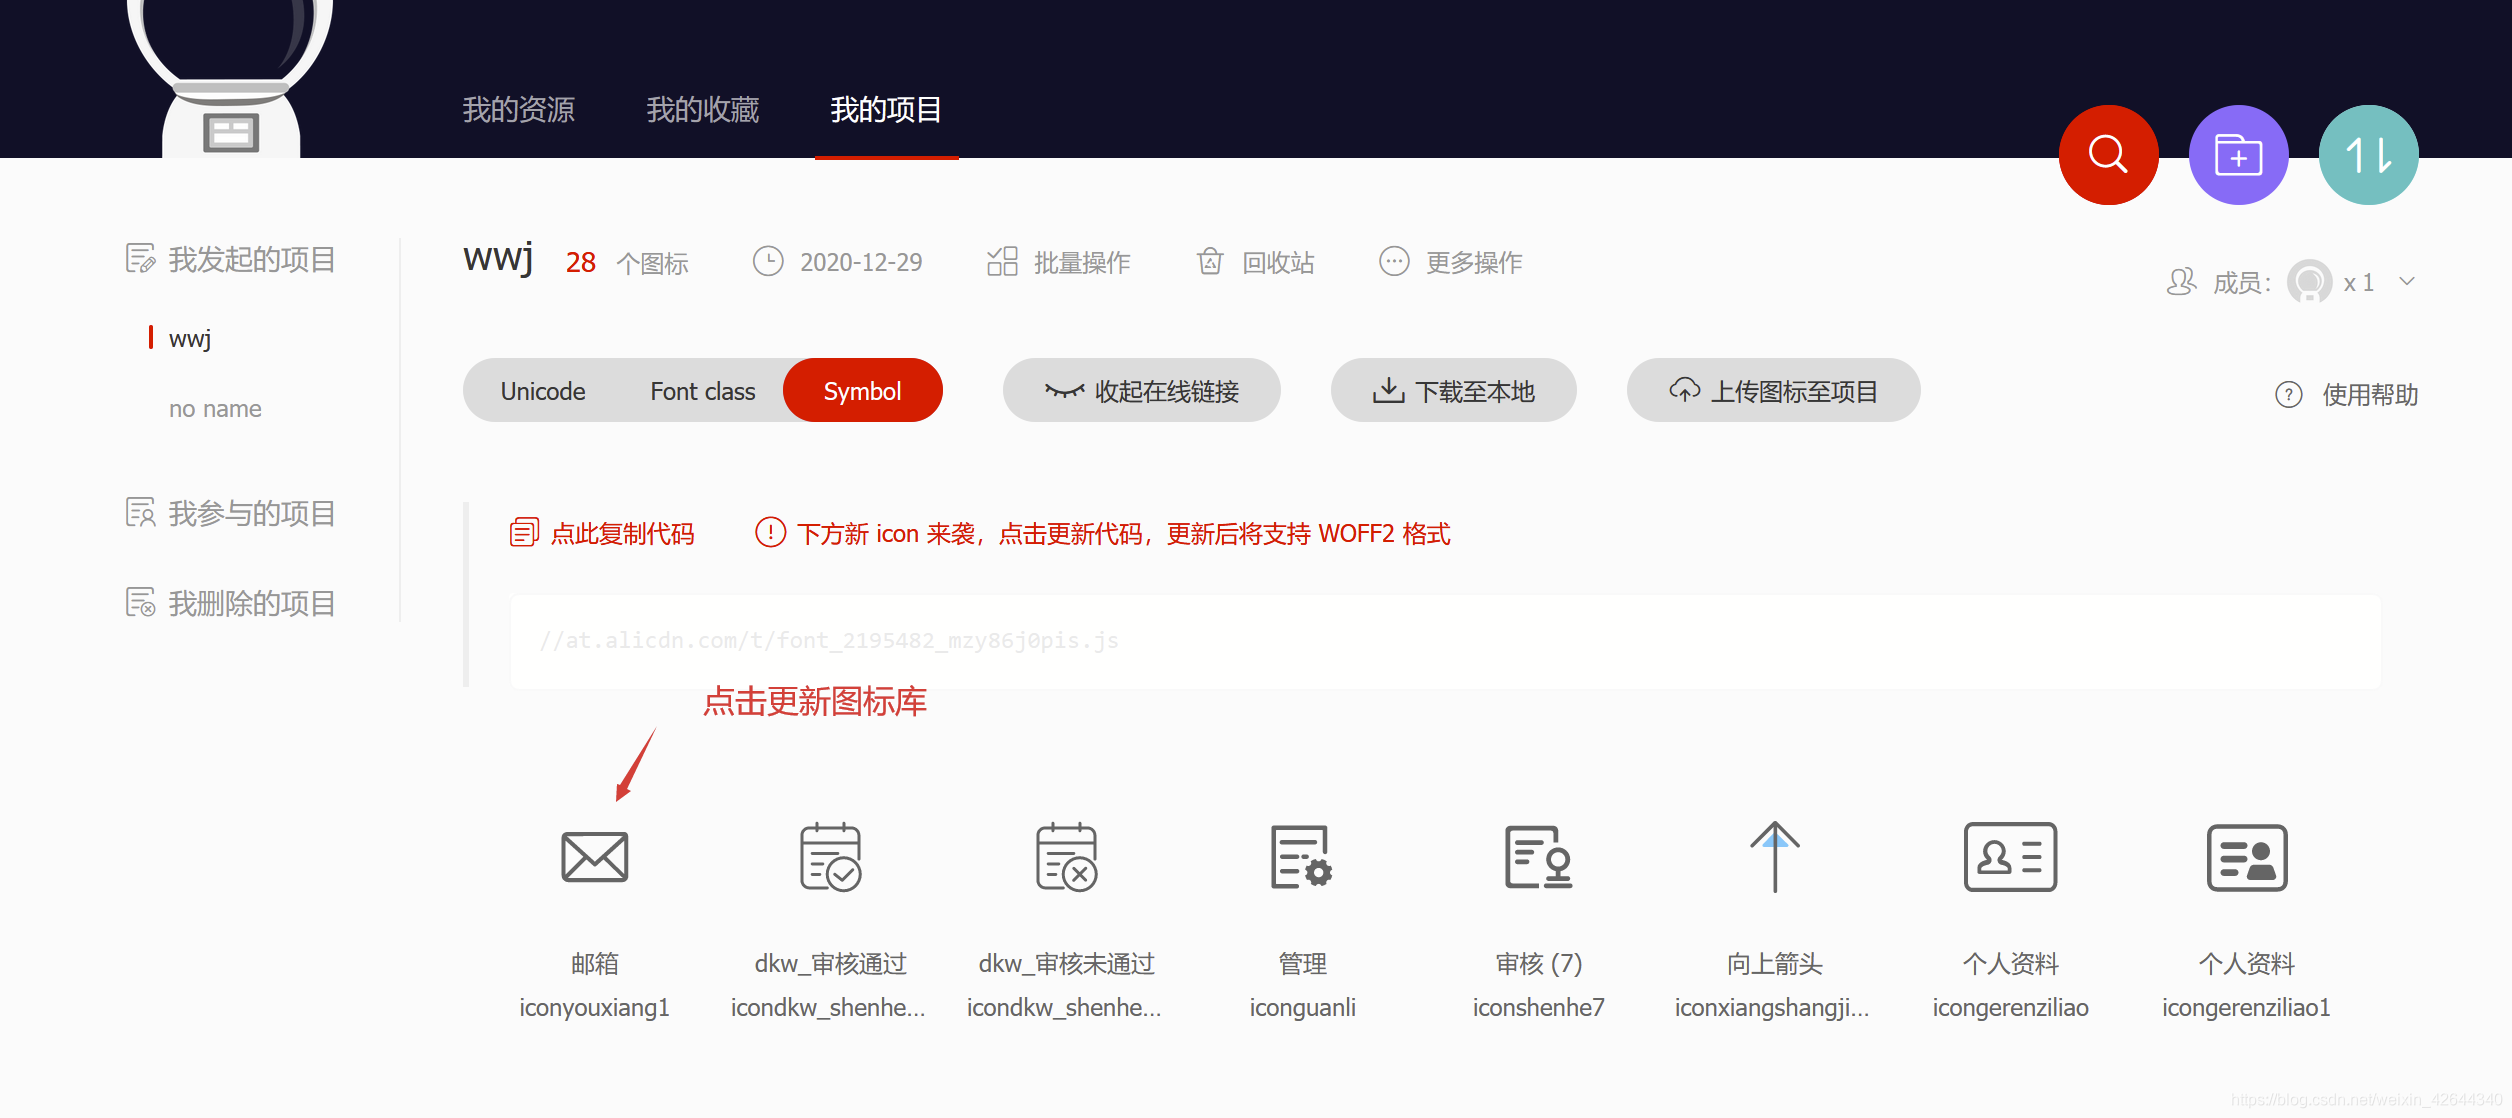
Task: Select the 审核 (7) stamp icon
Action: tap(1538, 857)
